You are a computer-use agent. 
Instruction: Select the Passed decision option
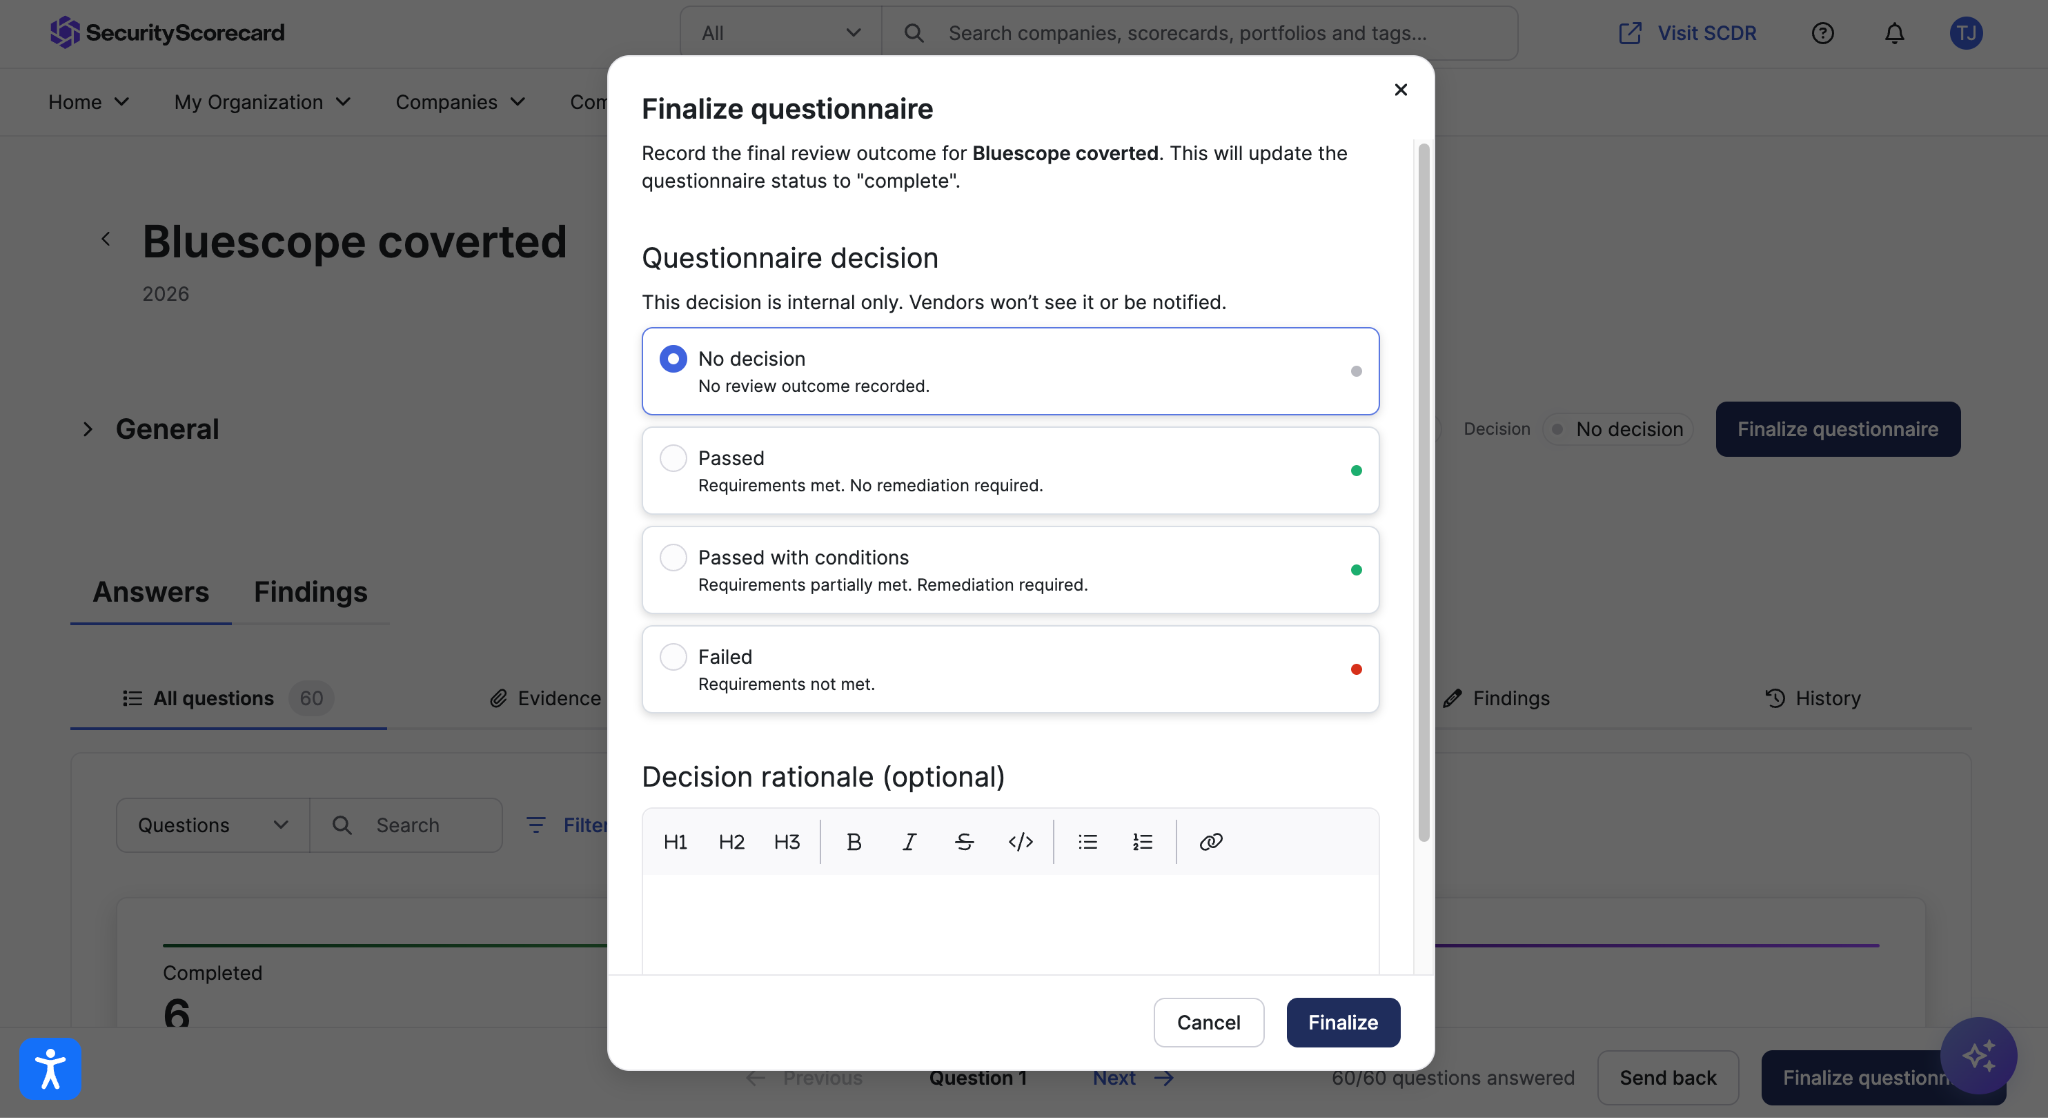tap(1010, 471)
